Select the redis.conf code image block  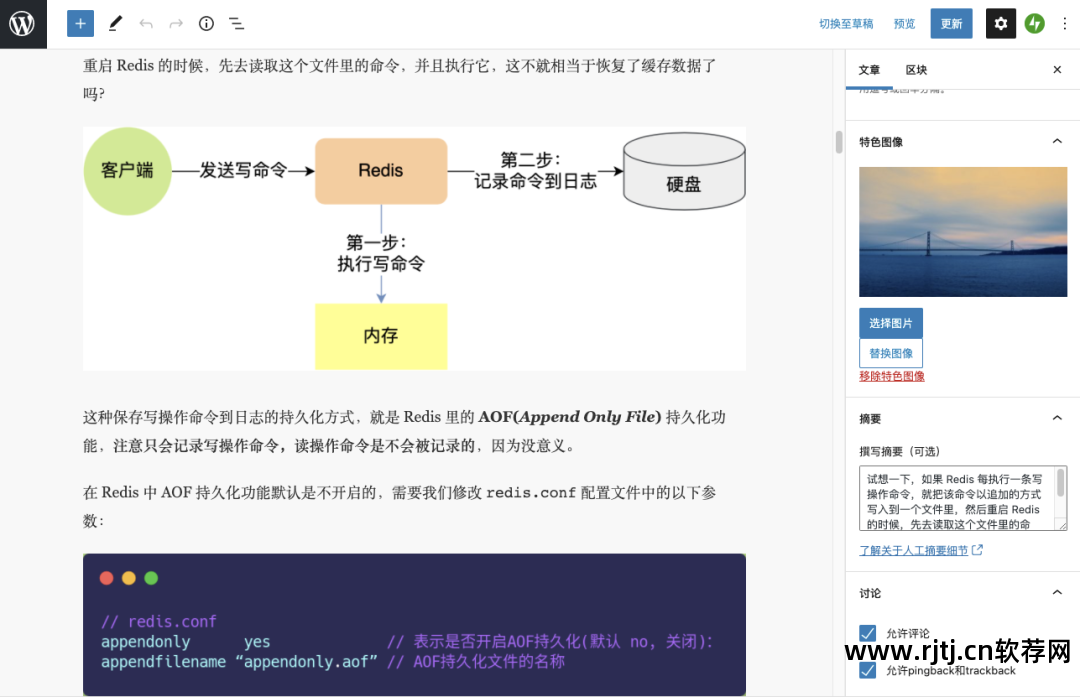coord(414,624)
